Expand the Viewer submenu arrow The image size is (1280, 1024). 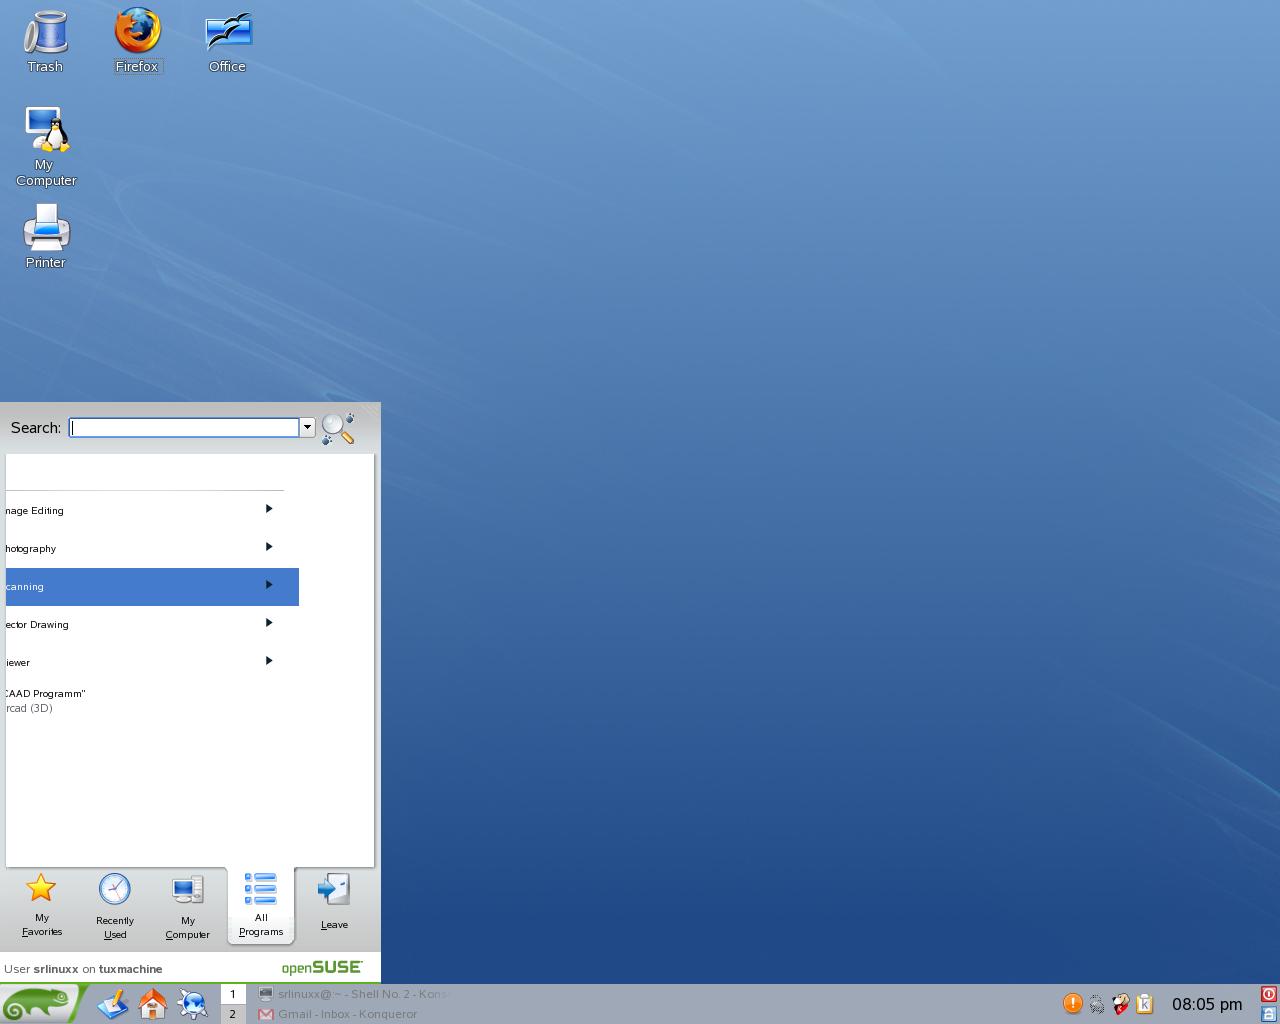coord(269,661)
